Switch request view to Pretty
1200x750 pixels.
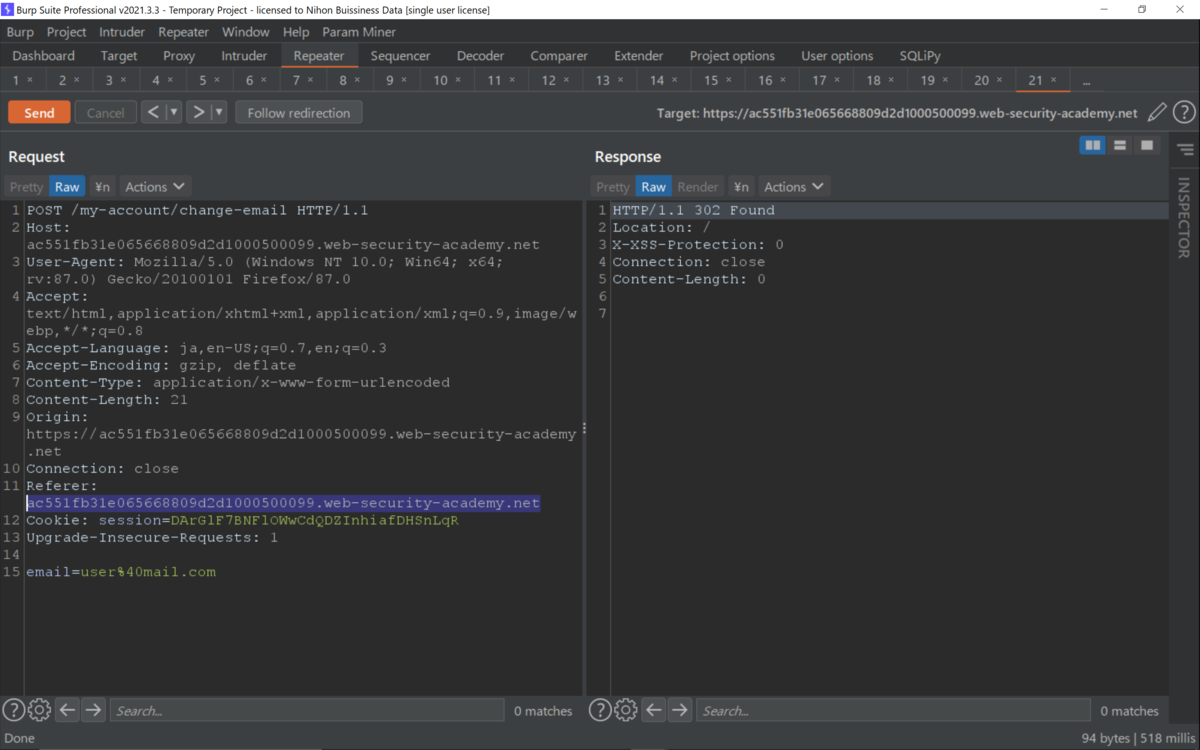tap(27, 187)
